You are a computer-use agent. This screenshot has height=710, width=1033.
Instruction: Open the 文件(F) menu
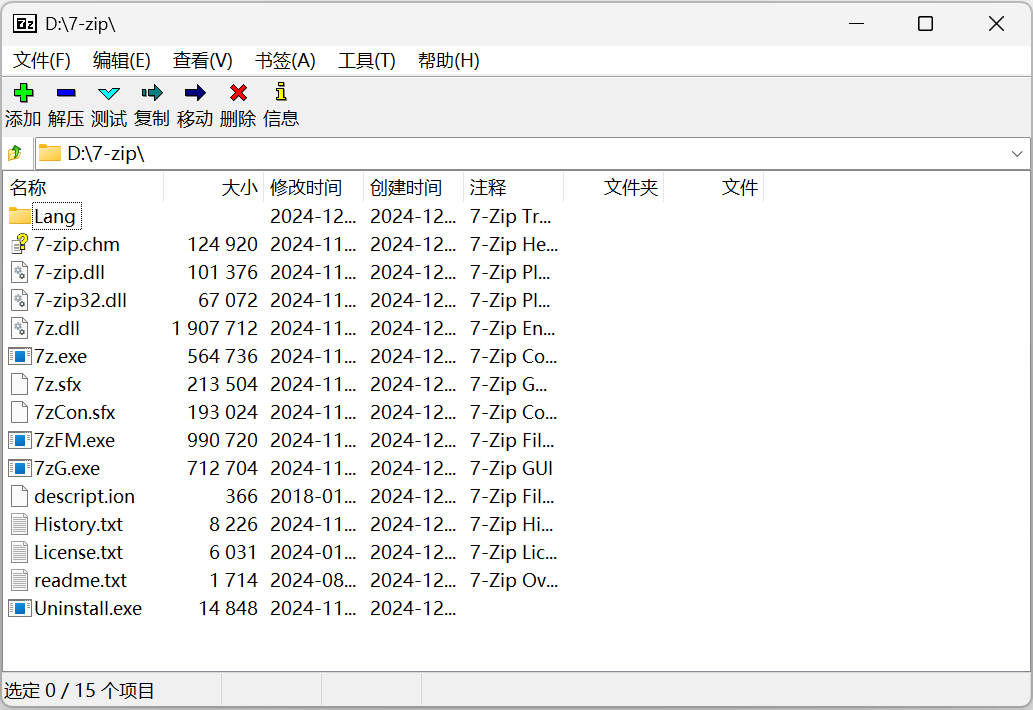pos(42,61)
